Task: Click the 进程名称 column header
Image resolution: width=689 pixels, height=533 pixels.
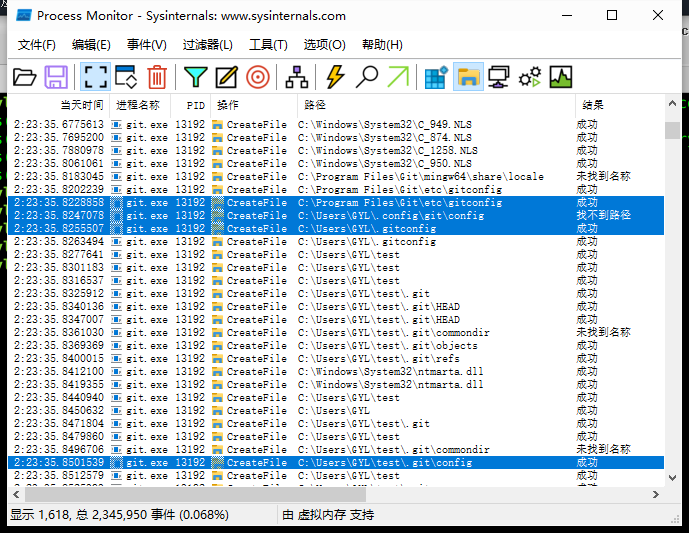Action: pyautogui.click(x=140, y=105)
